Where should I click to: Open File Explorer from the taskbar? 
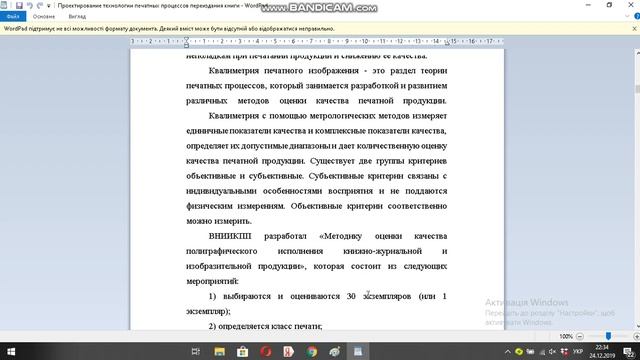220,351
